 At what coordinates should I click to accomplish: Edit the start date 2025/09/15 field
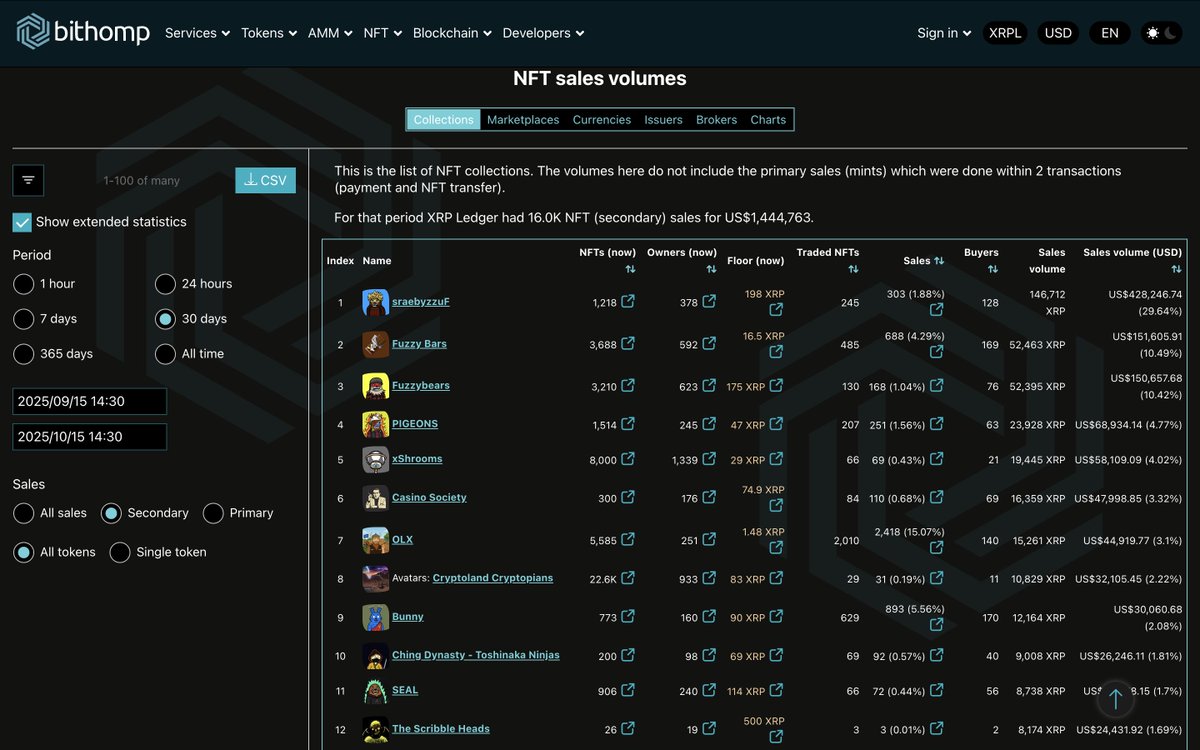90,401
